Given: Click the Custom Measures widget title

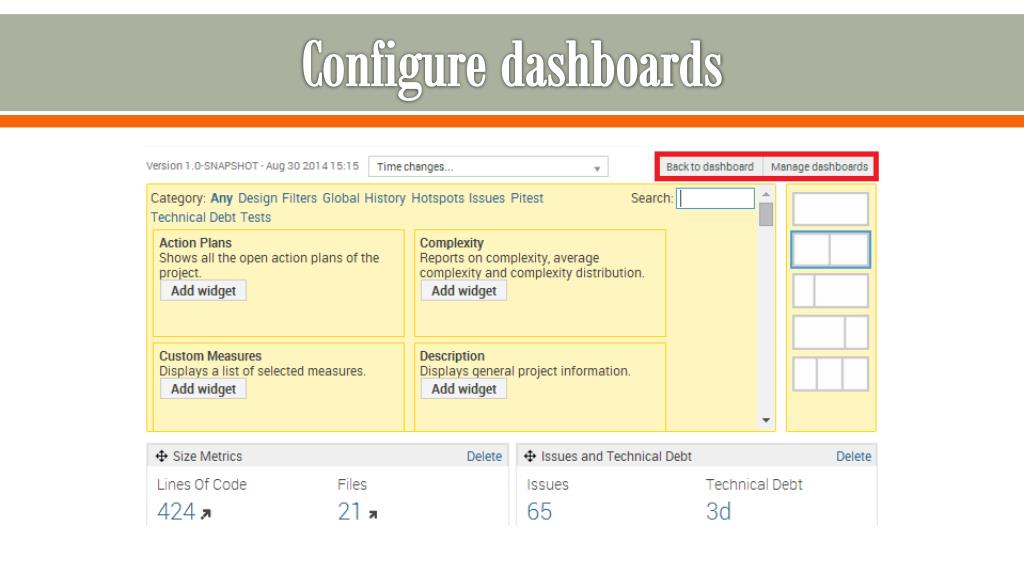Looking at the screenshot, I should pyautogui.click(x=210, y=356).
